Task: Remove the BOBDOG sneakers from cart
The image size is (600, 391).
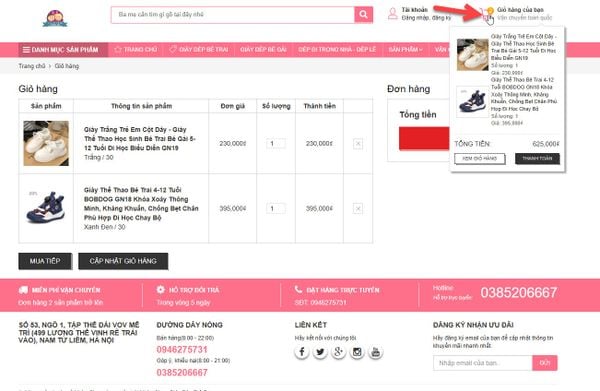Action: coord(358,209)
